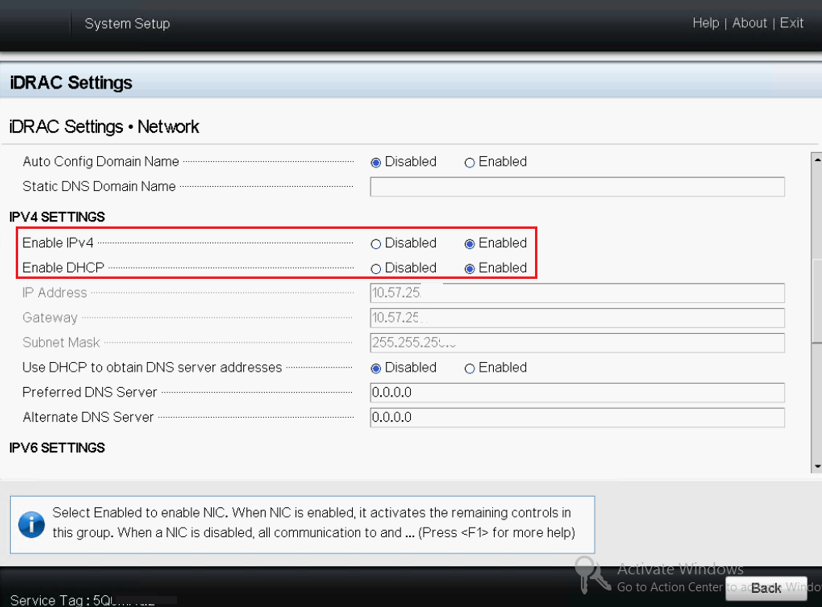This screenshot has height=607, width=822.
Task: Enable Use DHCP to obtain DNS server addresses
Action: click(470, 368)
